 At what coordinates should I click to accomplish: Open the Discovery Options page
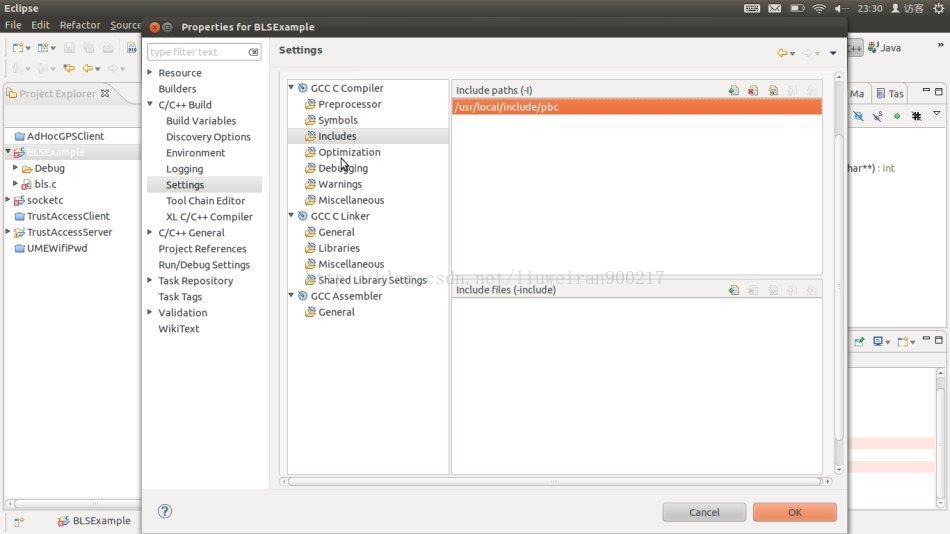[208, 137]
